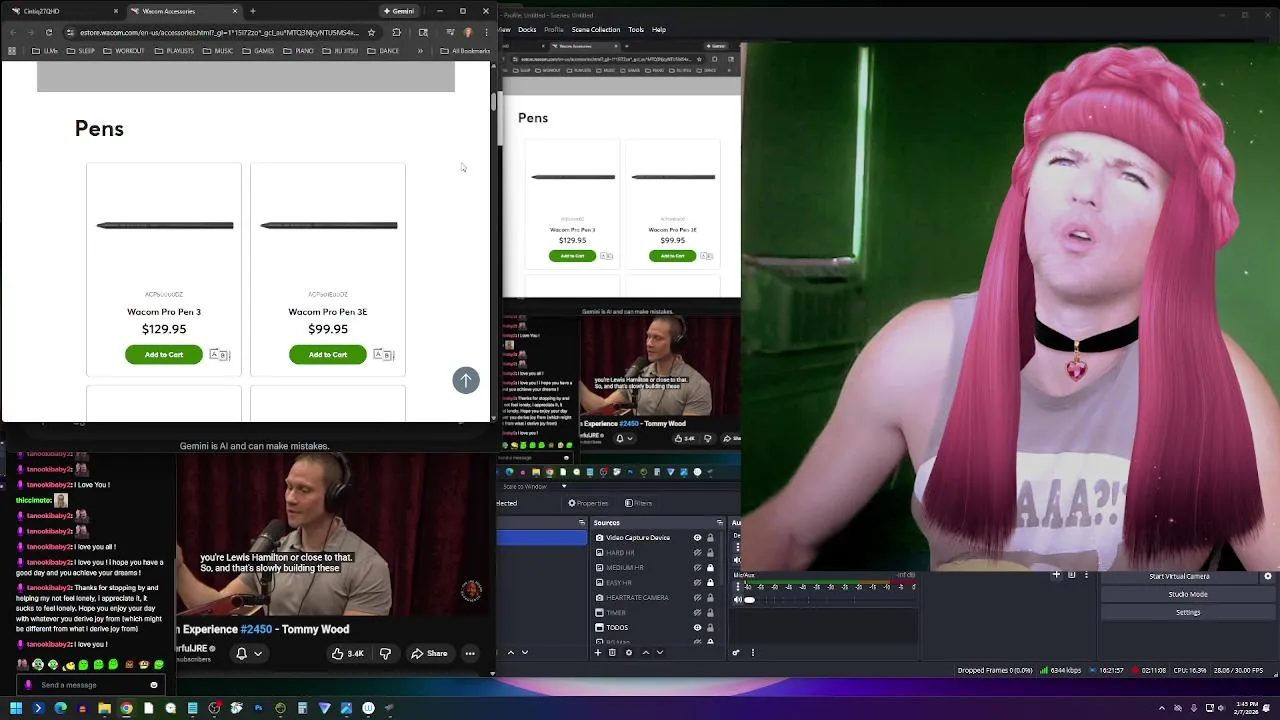Click the Start Virtual Camera button
The height and width of the screenshot is (720, 1280).
pyautogui.click(x=1179, y=577)
